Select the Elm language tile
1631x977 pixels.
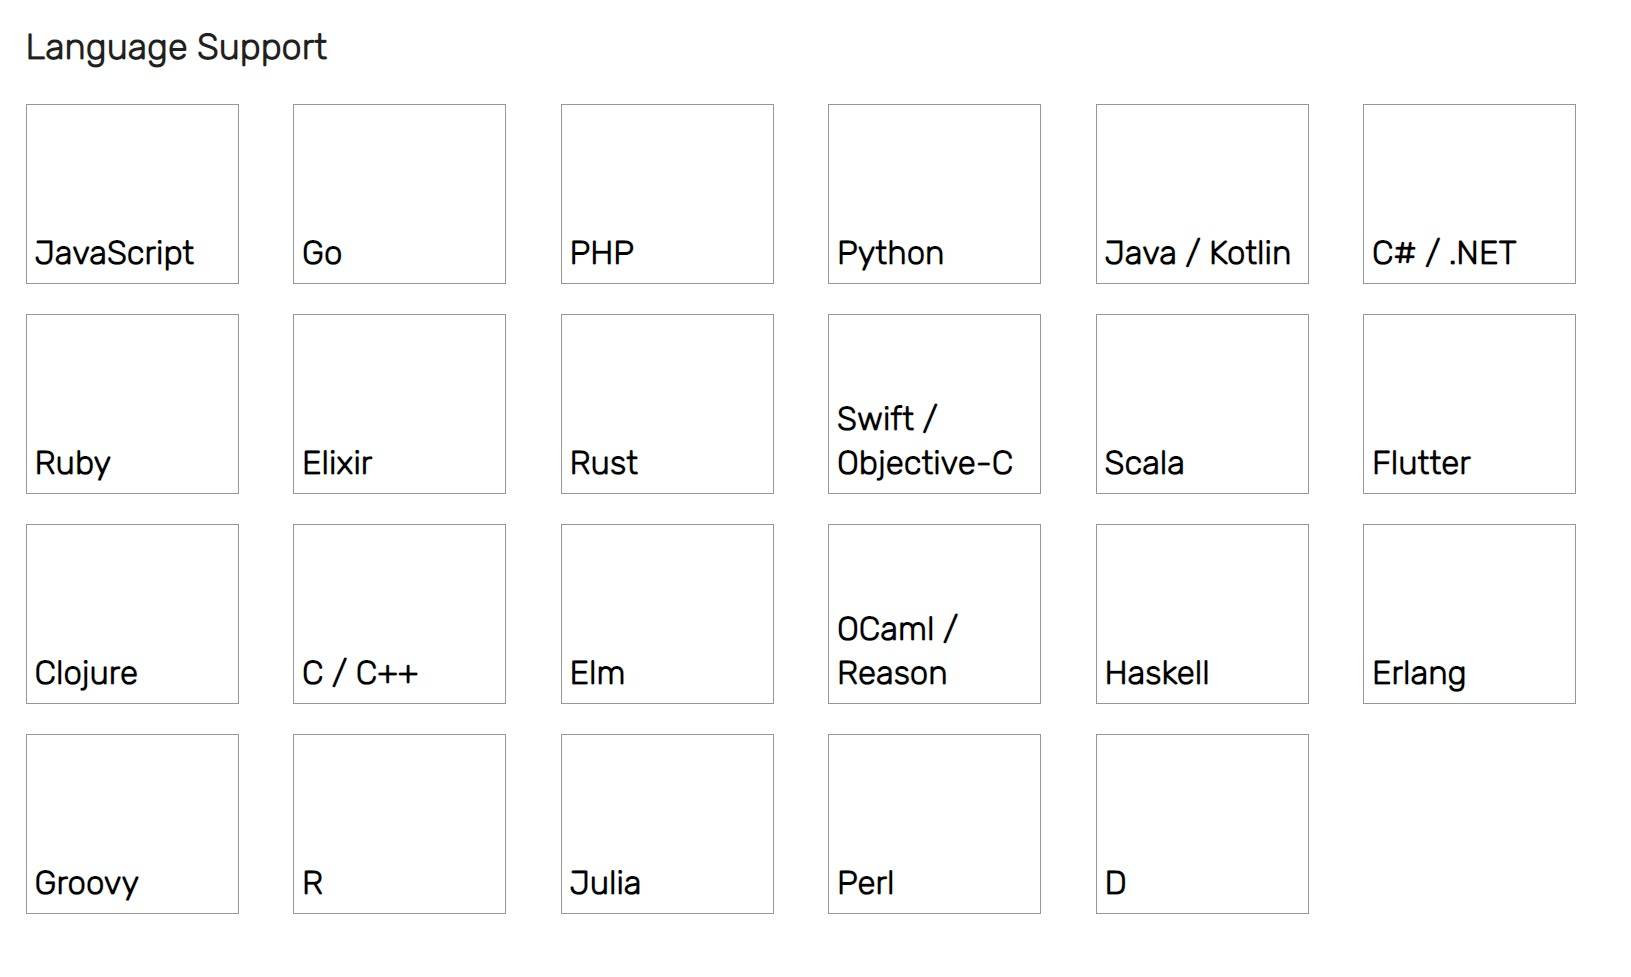pyautogui.click(x=667, y=614)
